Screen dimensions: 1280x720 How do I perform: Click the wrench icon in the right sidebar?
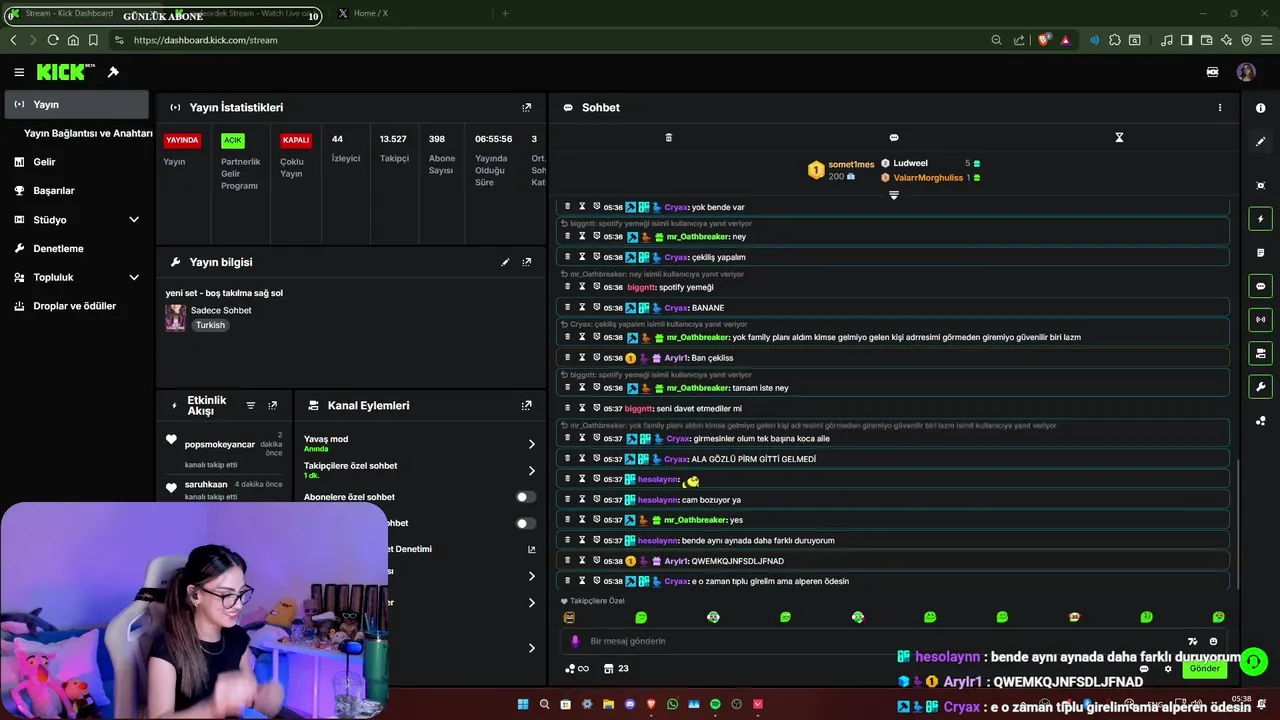pos(1260,387)
